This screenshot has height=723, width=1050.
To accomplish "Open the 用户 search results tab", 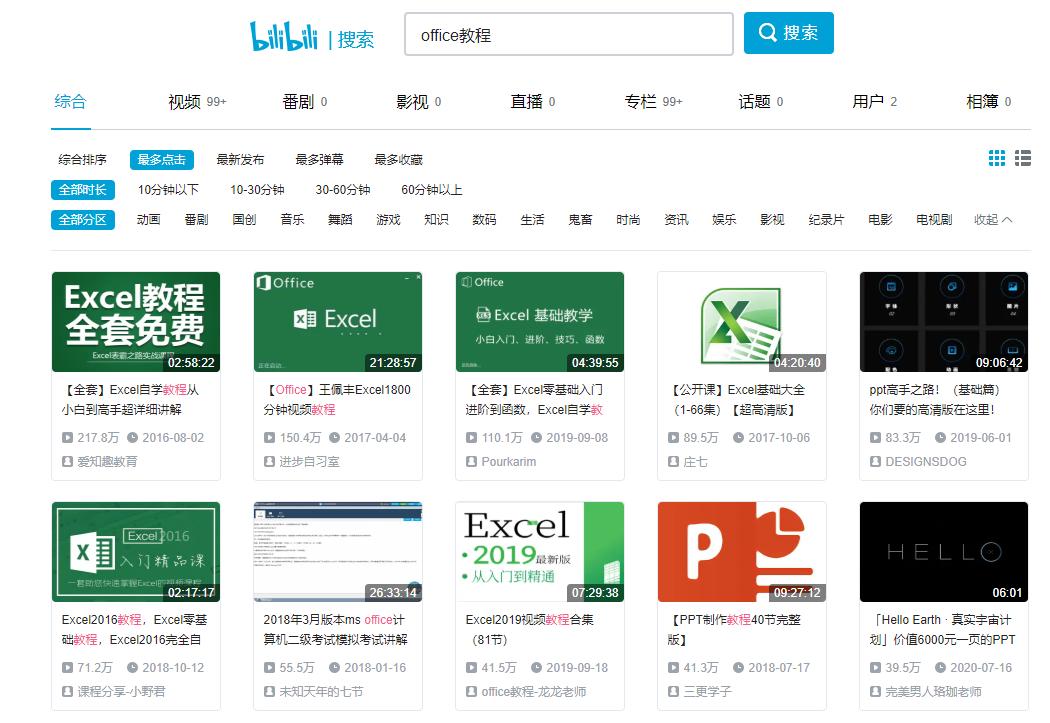I will (x=867, y=101).
